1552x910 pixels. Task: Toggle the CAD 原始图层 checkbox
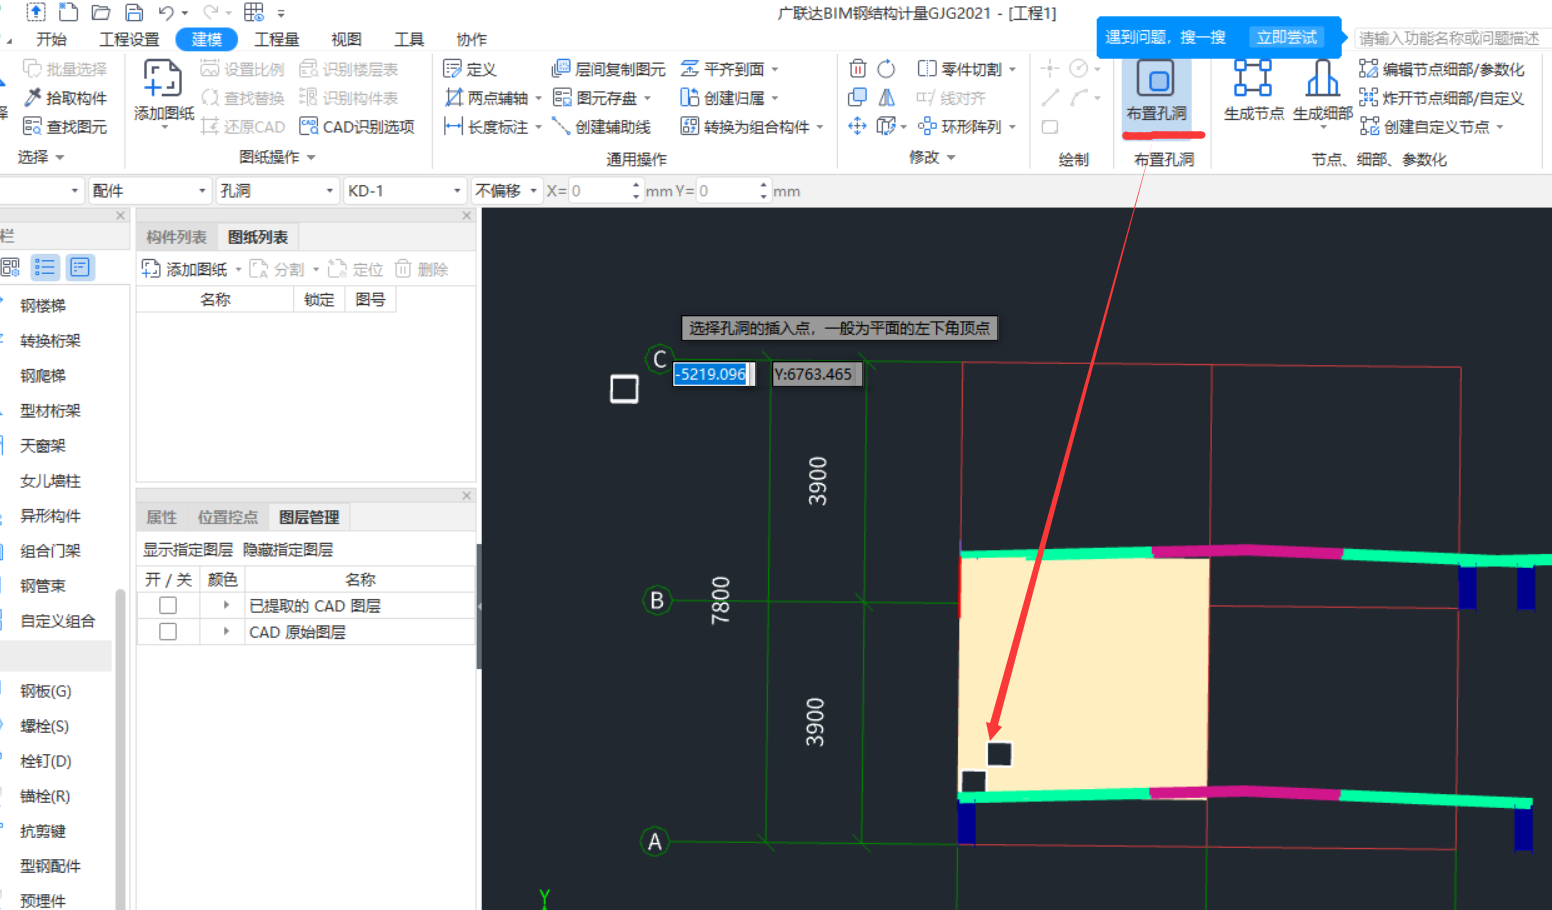[168, 632]
